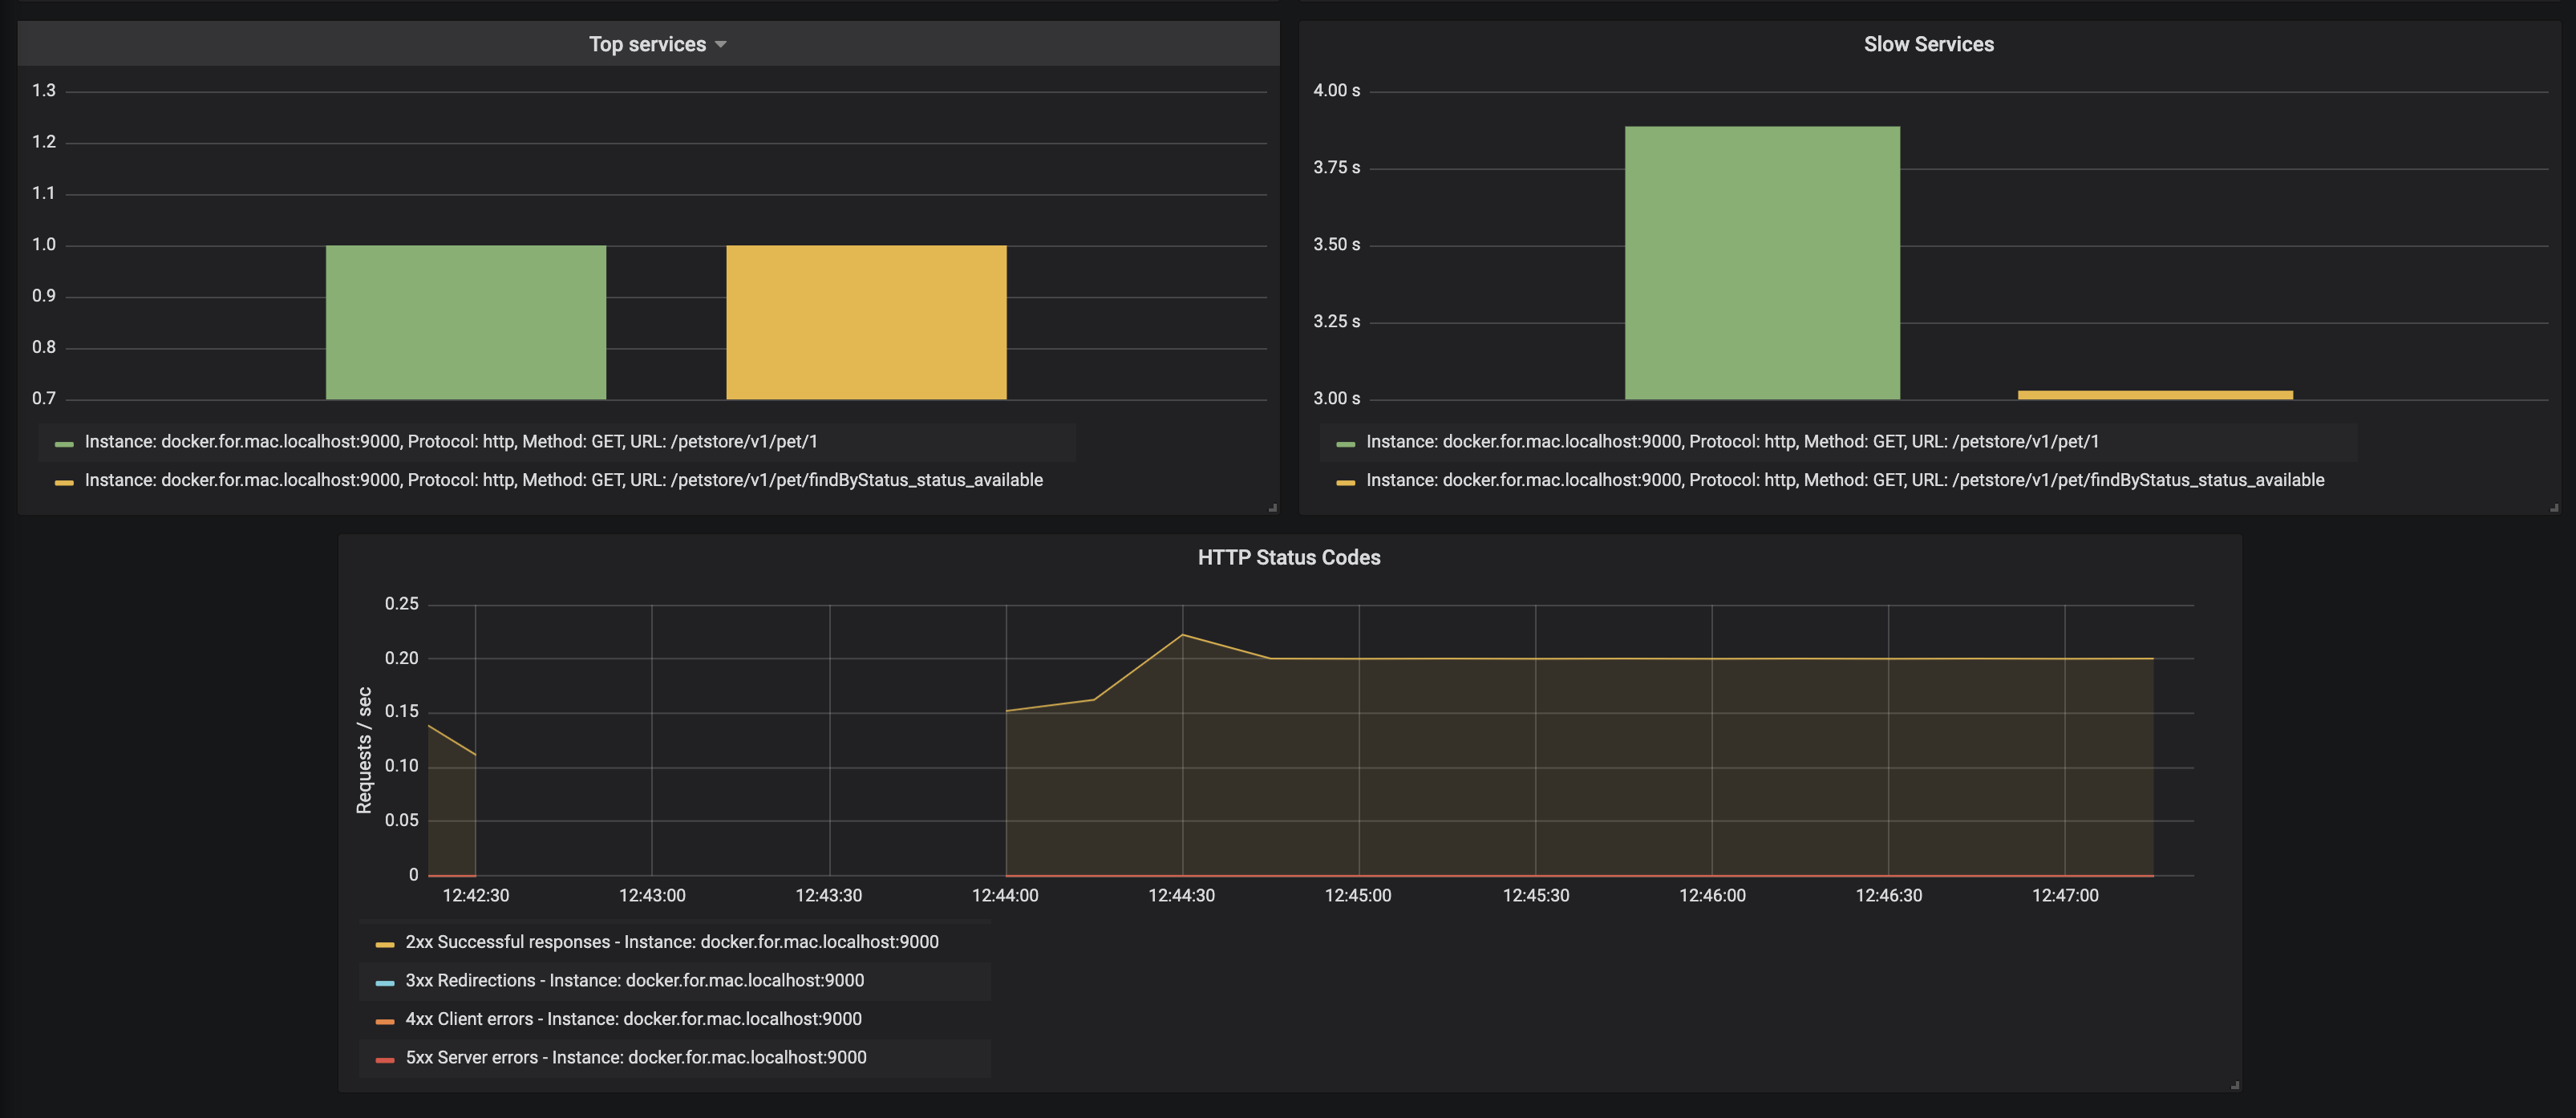The height and width of the screenshot is (1118, 2576).
Task: Click resize handle of Top services panel
Action: click(x=1272, y=508)
